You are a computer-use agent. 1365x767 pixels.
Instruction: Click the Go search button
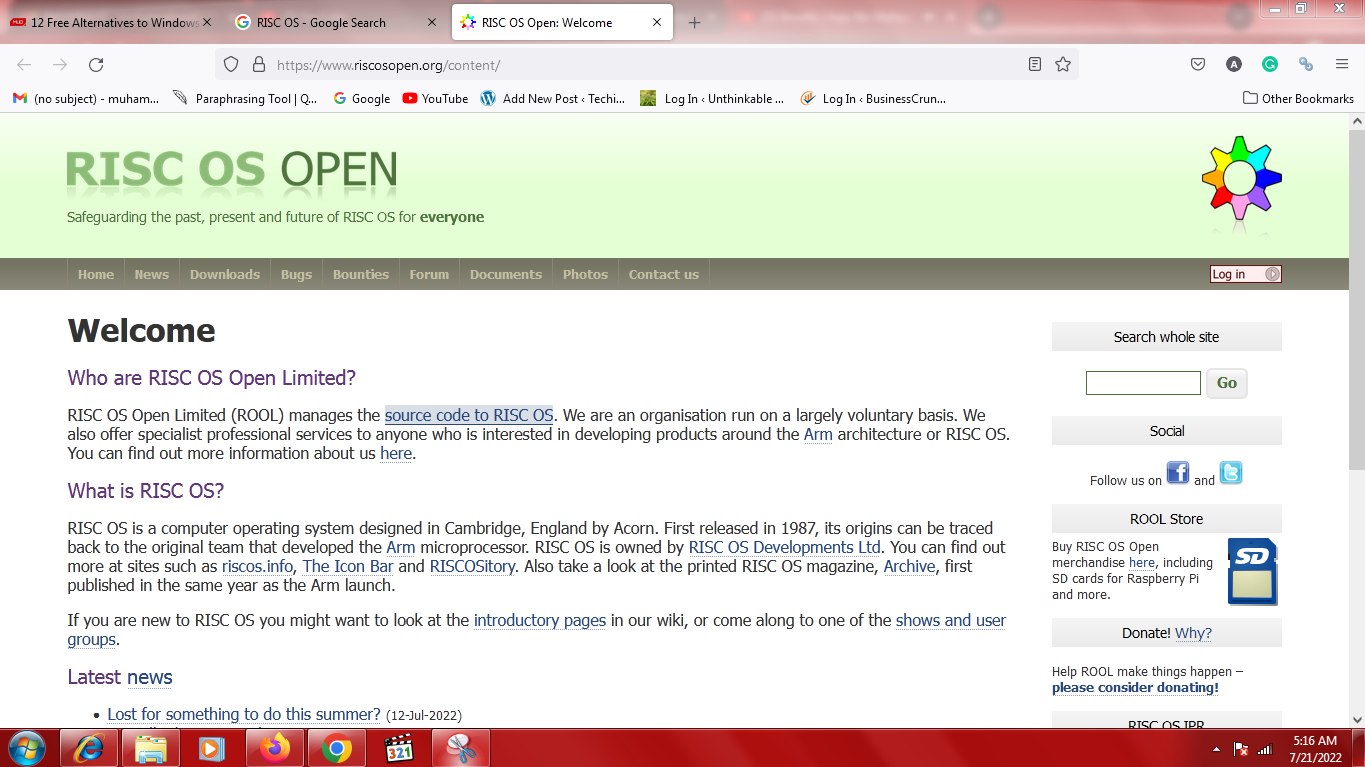coord(1227,383)
